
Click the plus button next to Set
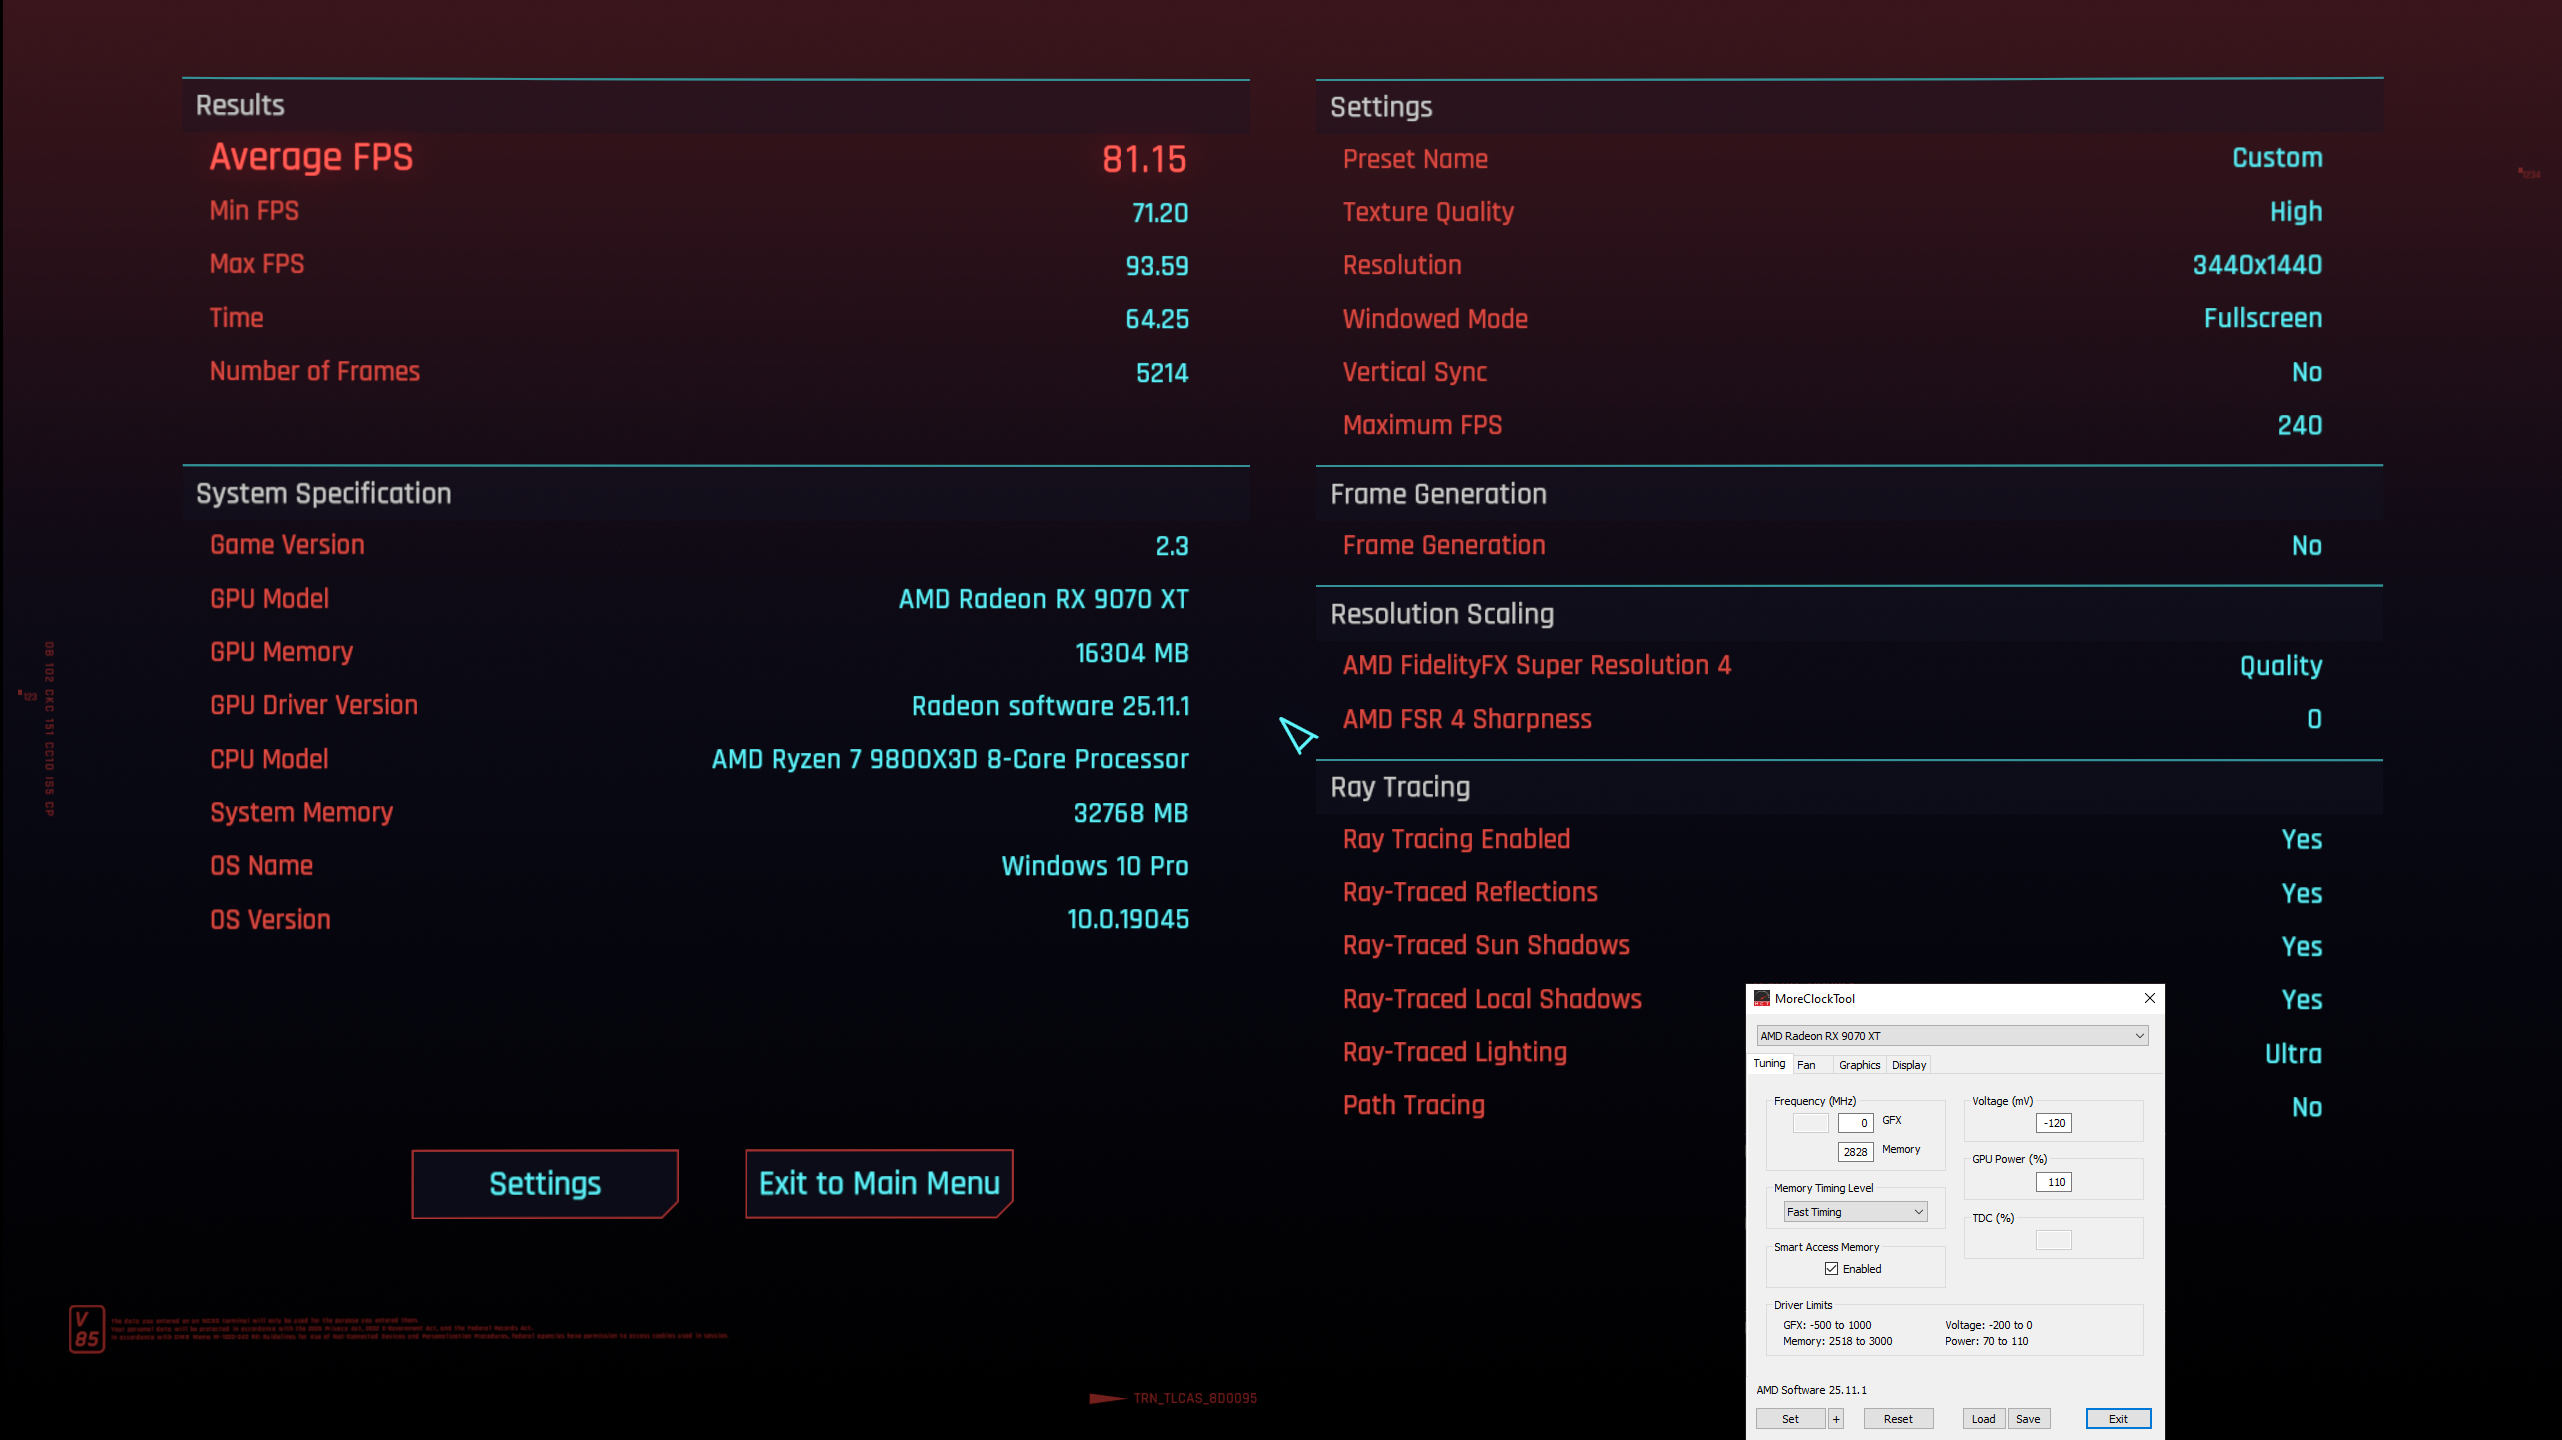(1836, 1419)
